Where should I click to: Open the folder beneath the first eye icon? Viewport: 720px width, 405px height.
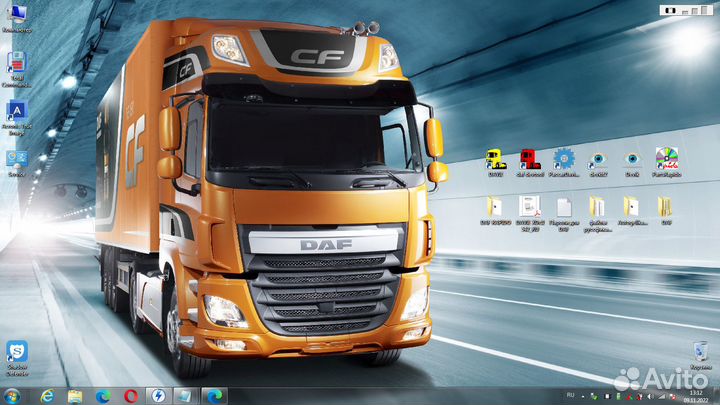tap(598, 214)
